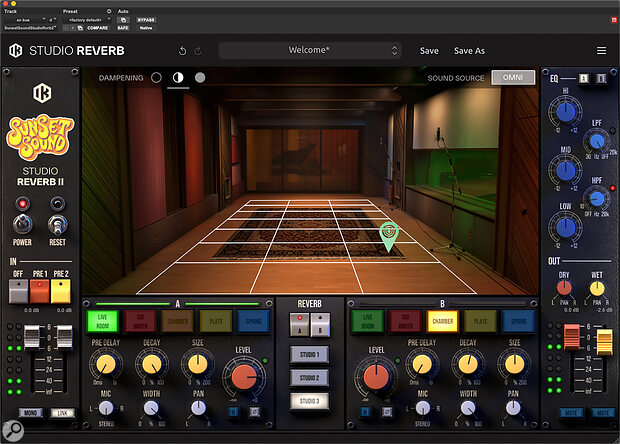Select SPRING in reverb A
This screenshot has width=620, height=444.
pyautogui.click(x=253, y=321)
